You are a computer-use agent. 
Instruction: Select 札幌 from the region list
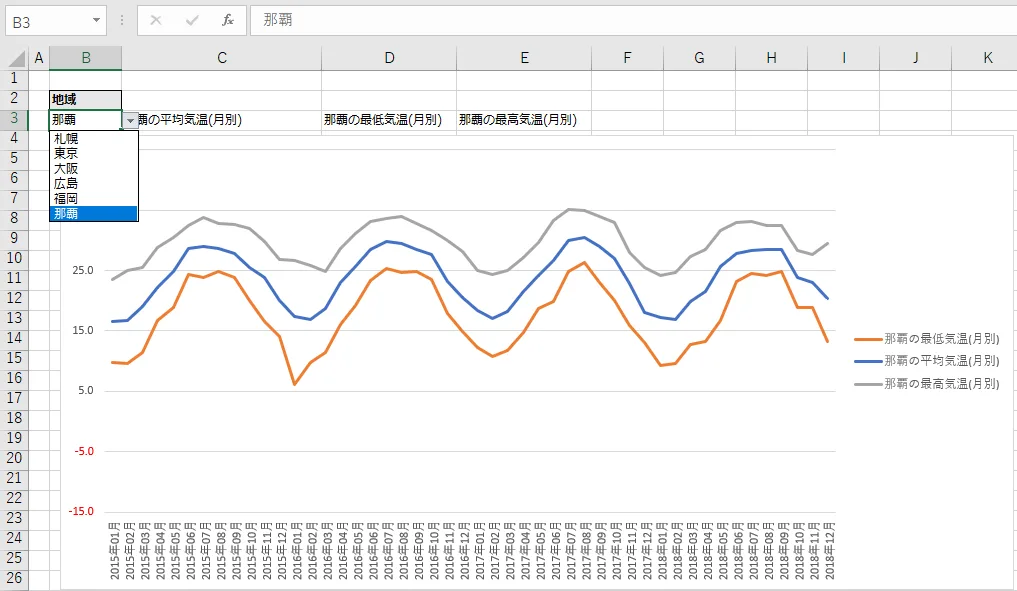(x=66, y=139)
